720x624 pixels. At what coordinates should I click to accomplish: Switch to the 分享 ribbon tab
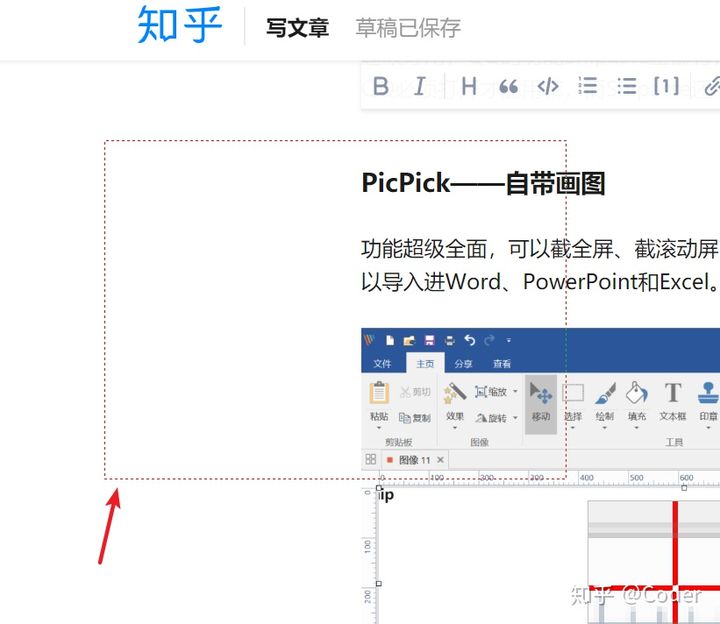(463, 364)
